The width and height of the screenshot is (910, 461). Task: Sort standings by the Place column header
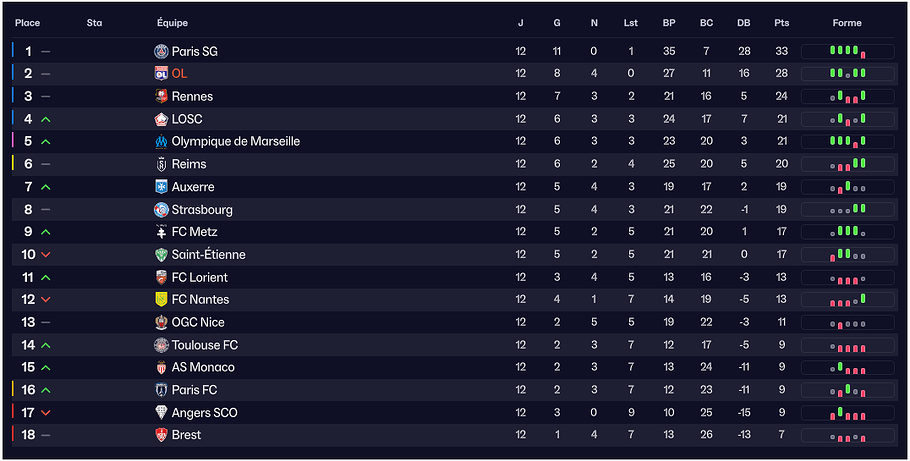(x=27, y=23)
